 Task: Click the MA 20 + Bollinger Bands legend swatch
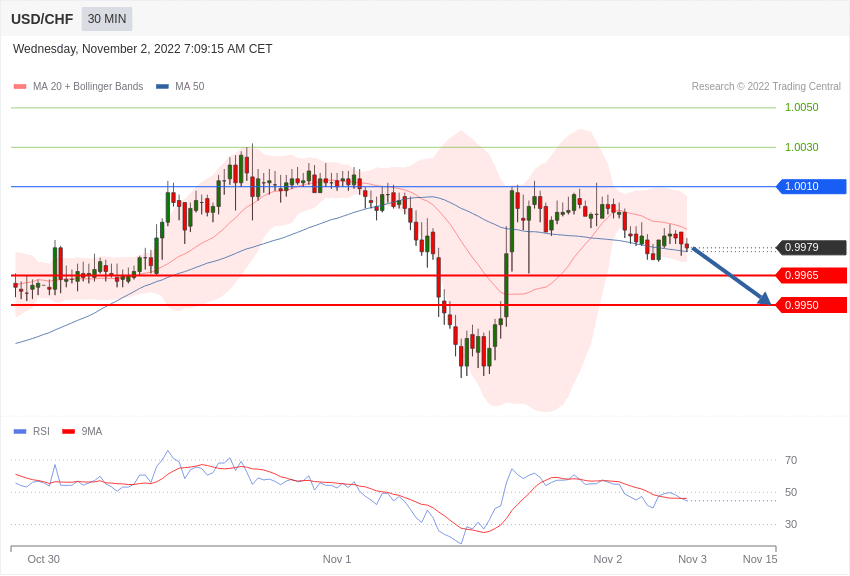coord(20,86)
